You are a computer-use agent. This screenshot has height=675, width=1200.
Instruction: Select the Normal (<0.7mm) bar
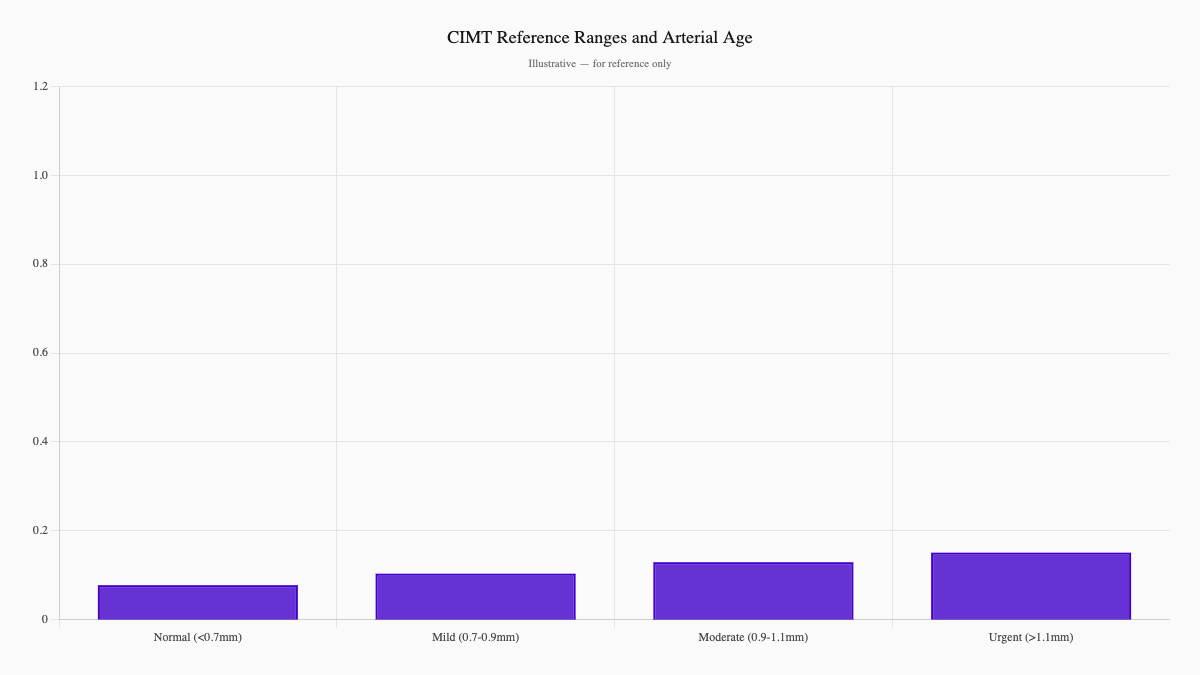click(x=197, y=600)
